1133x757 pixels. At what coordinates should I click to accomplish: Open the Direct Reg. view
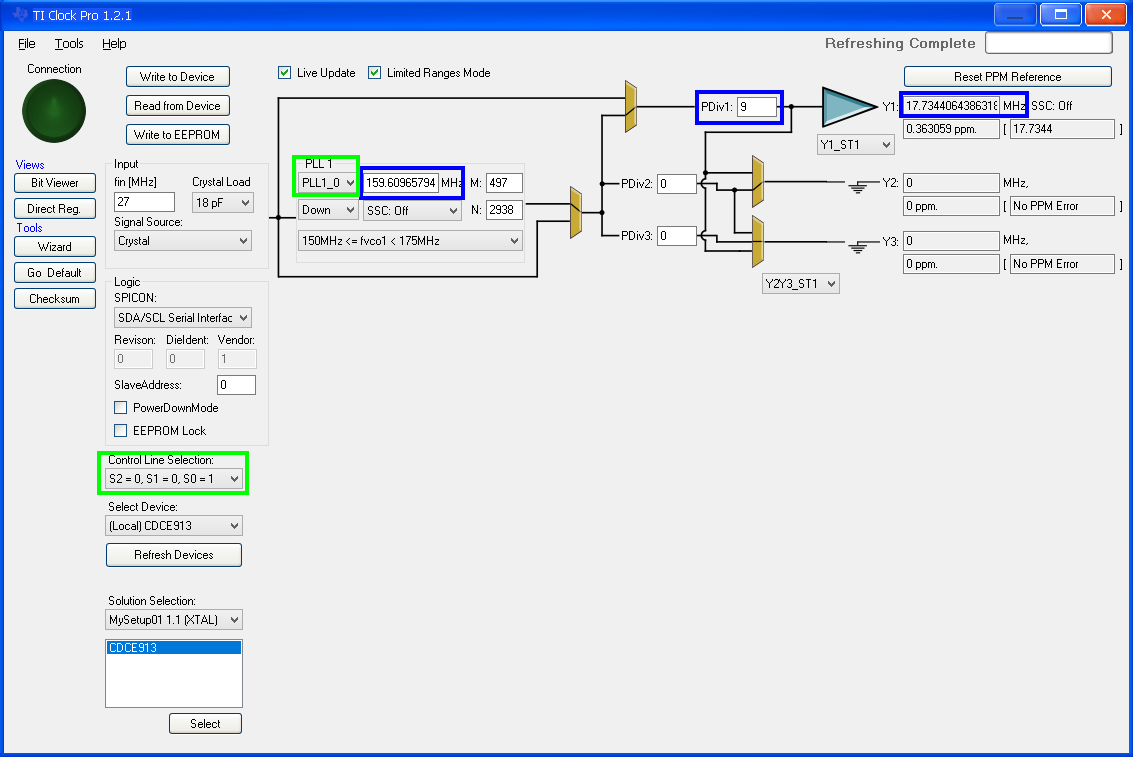pyautogui.click(x=55, y=209)
